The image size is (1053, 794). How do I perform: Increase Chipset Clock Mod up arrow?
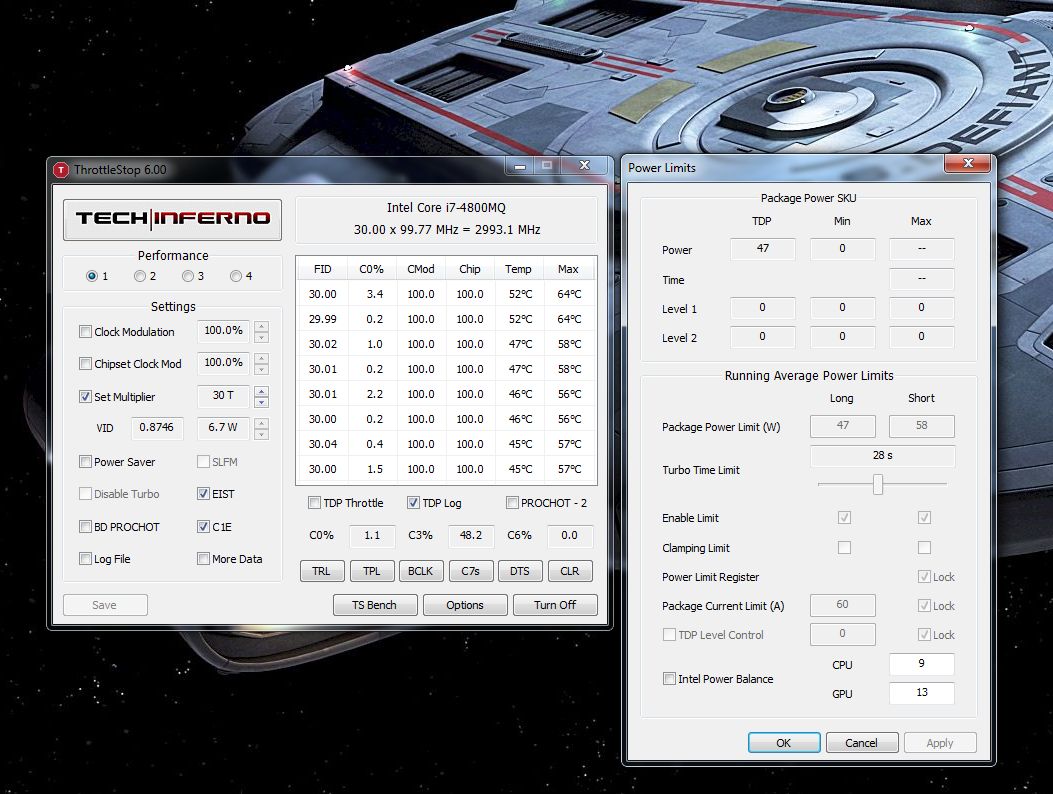262,358
